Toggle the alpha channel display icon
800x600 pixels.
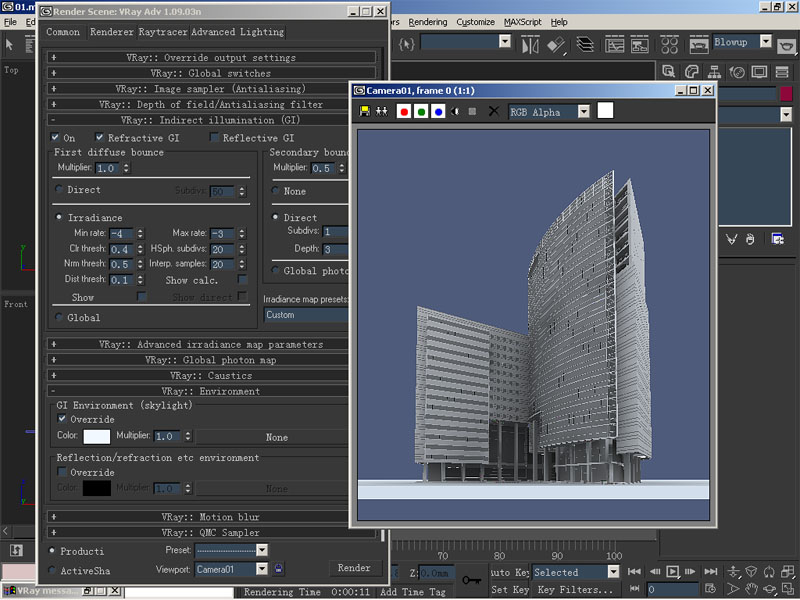pos(455,111)
